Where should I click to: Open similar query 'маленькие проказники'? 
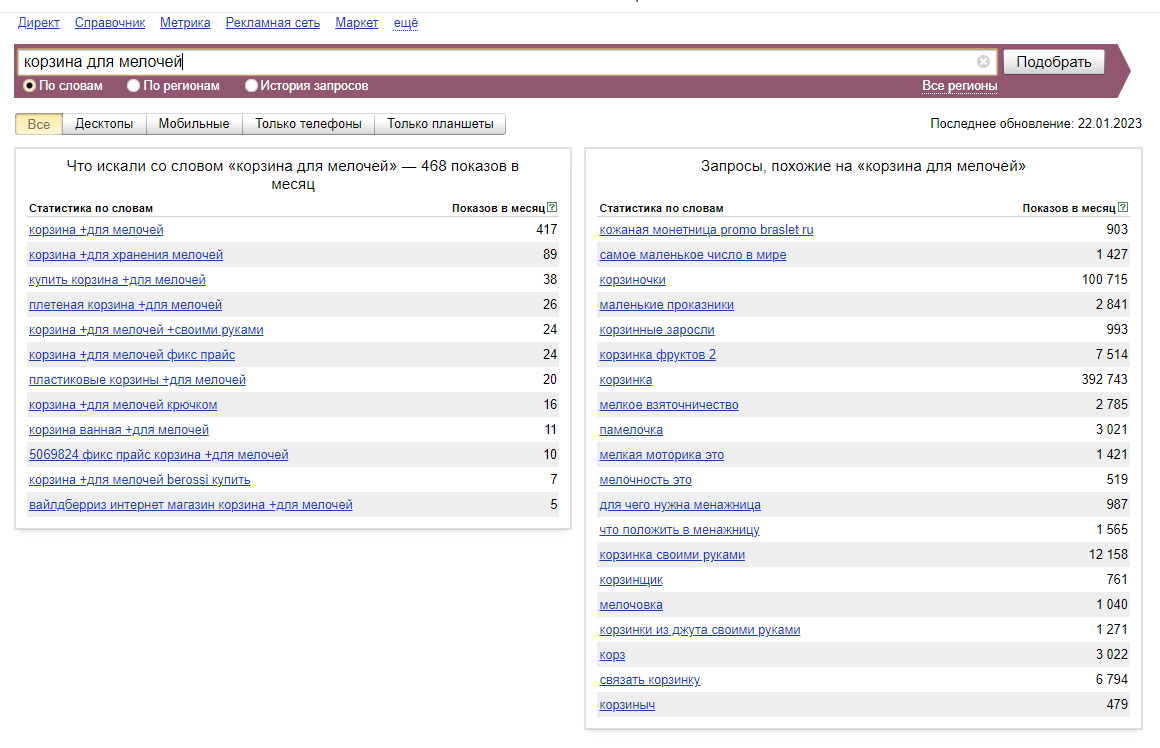[x=666, y=305]
